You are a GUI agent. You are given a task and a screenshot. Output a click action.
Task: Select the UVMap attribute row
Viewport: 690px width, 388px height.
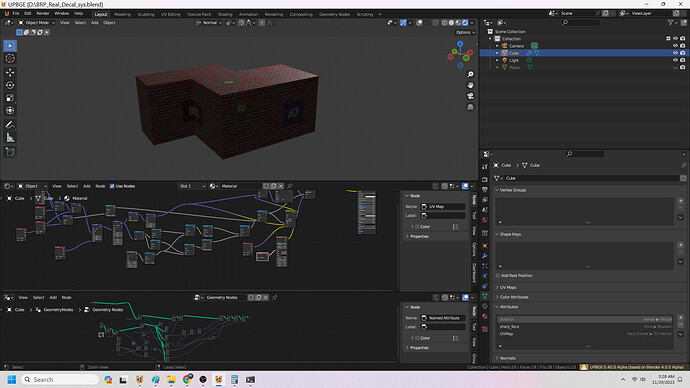[x=585, y=334]
